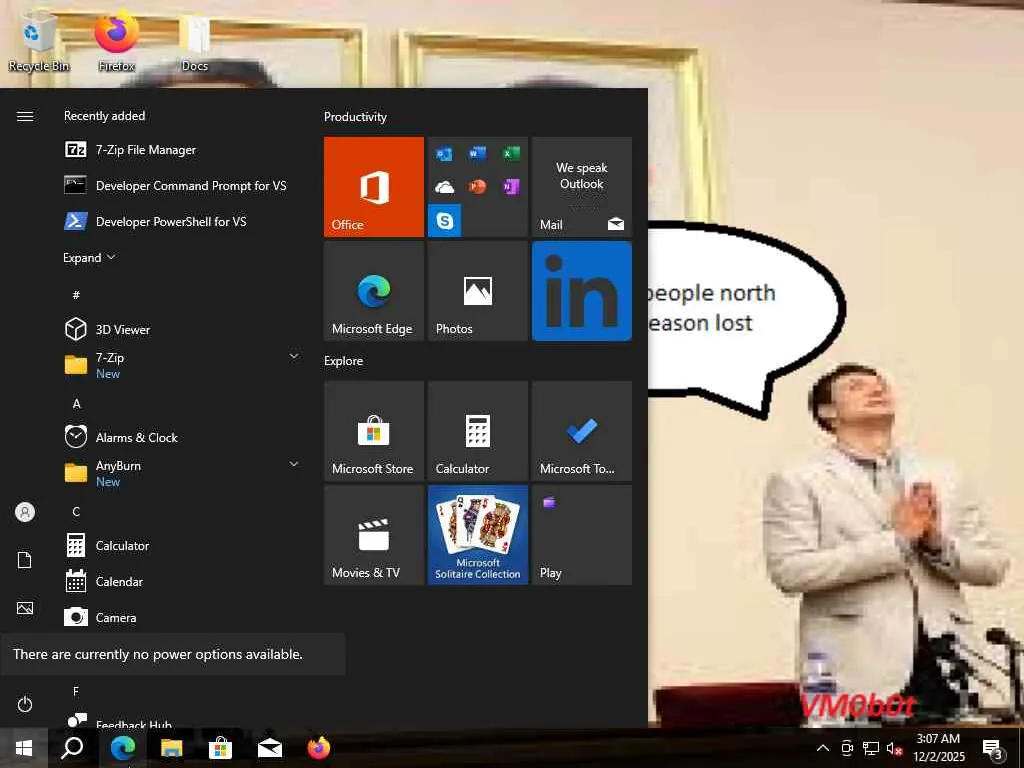
Task: Click the Productivity group heading
Action: tap(355, 117)
